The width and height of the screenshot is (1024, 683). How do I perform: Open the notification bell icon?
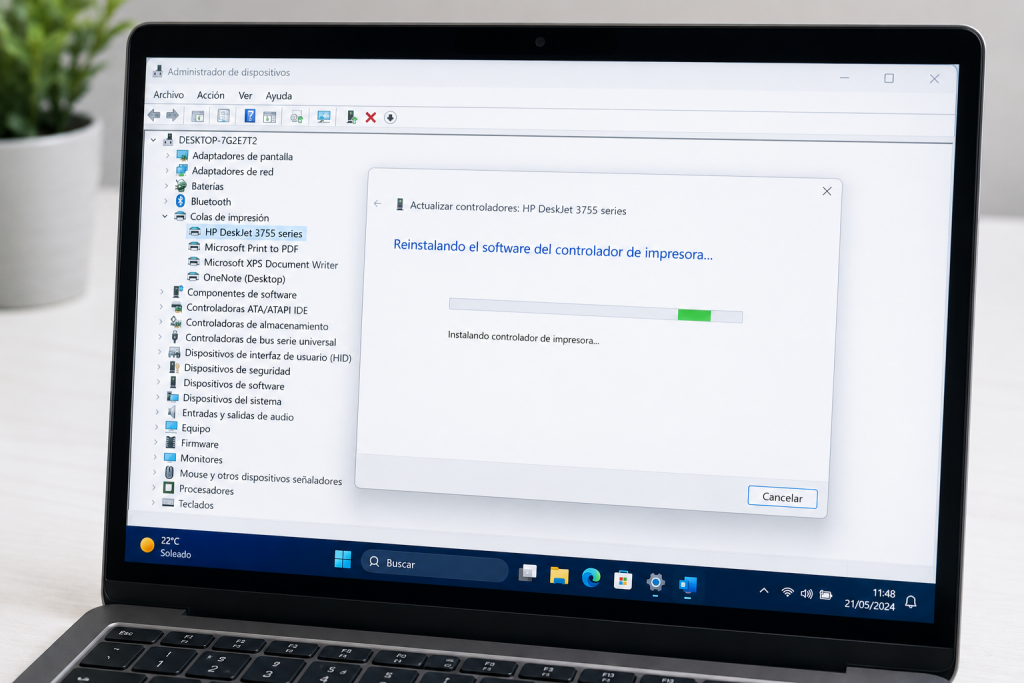pyautogui.click(x=910, y=602)
